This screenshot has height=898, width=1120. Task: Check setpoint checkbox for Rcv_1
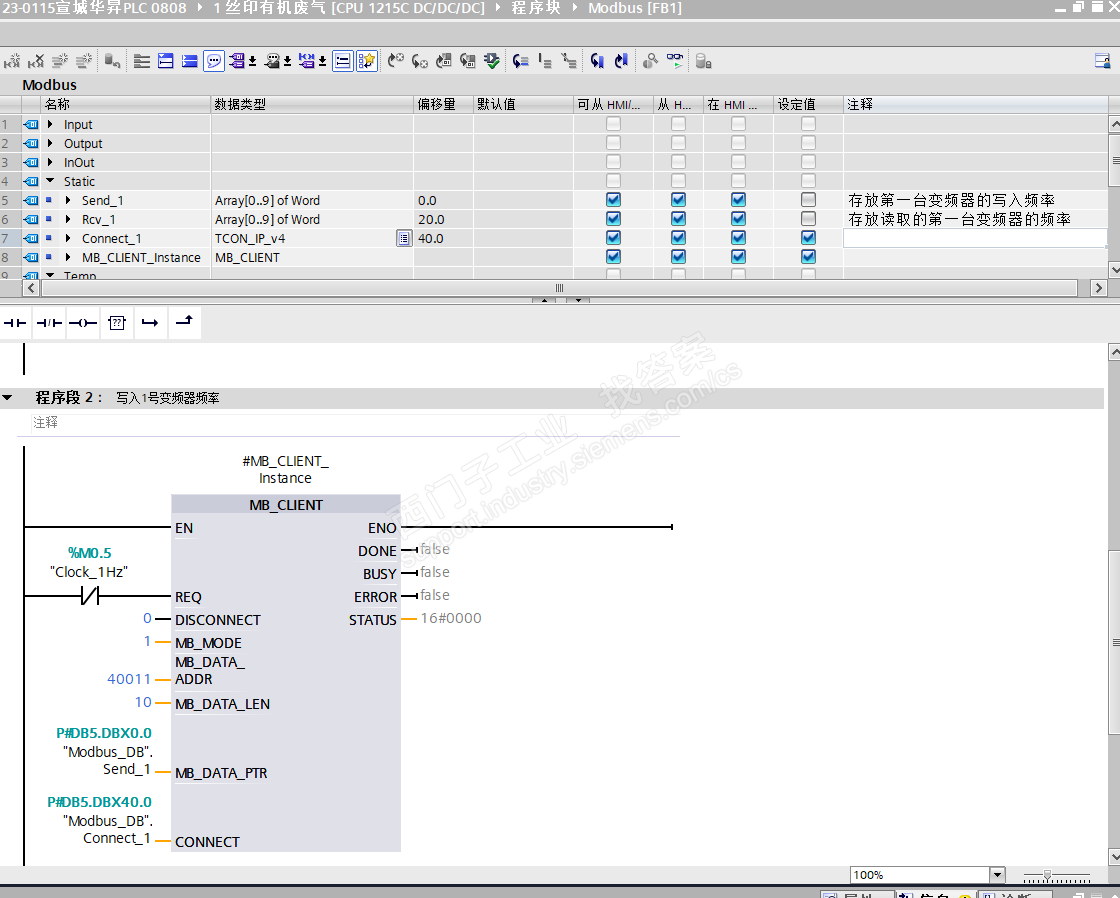click(x=808, y=219)
